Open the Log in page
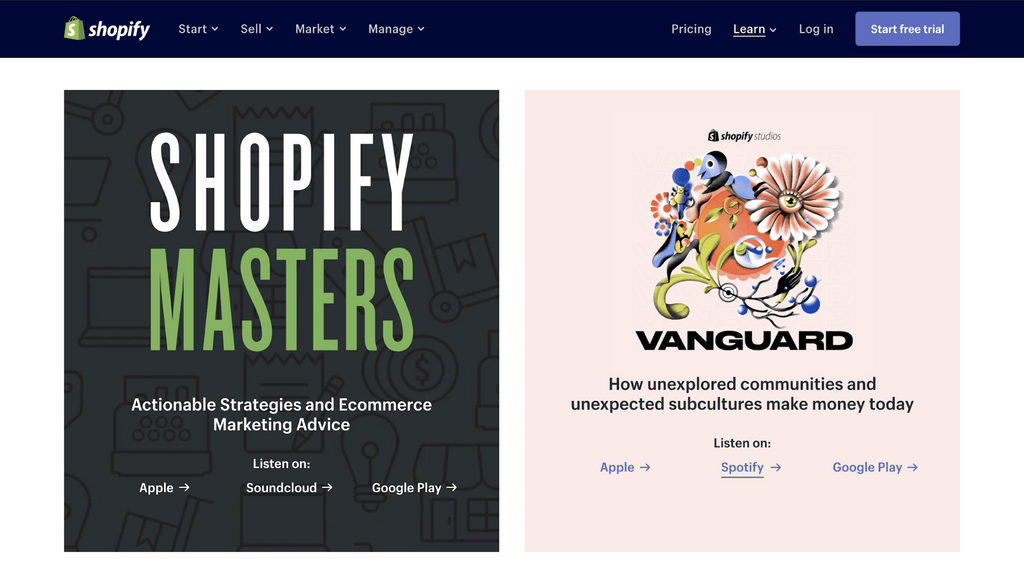1024x568 pixels. (x=816, y=29)
